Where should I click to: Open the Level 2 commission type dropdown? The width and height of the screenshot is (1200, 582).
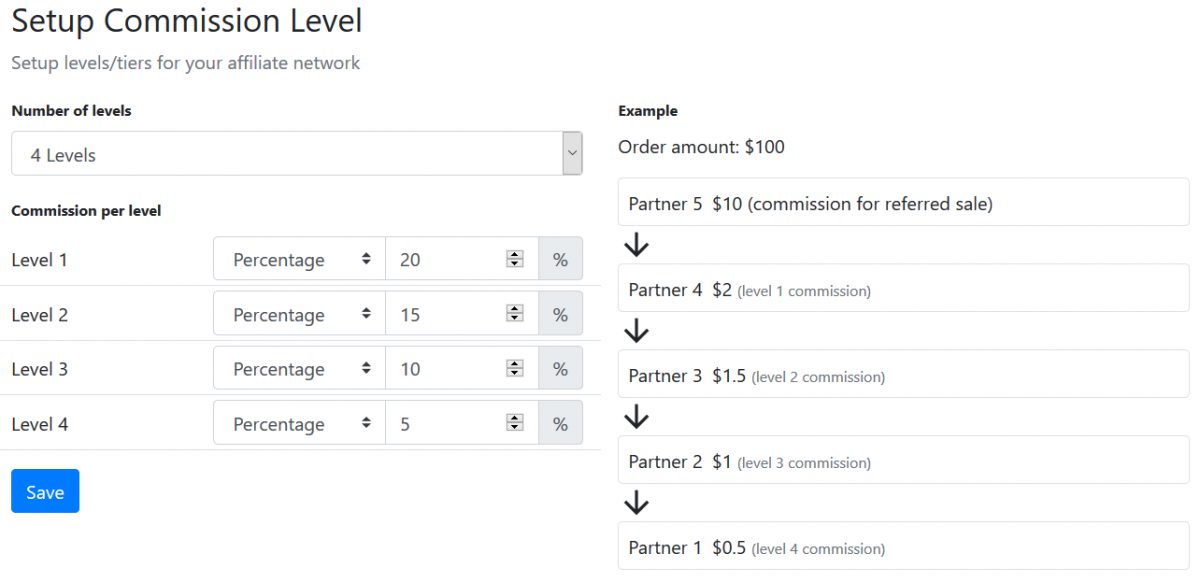pos(298,313)
